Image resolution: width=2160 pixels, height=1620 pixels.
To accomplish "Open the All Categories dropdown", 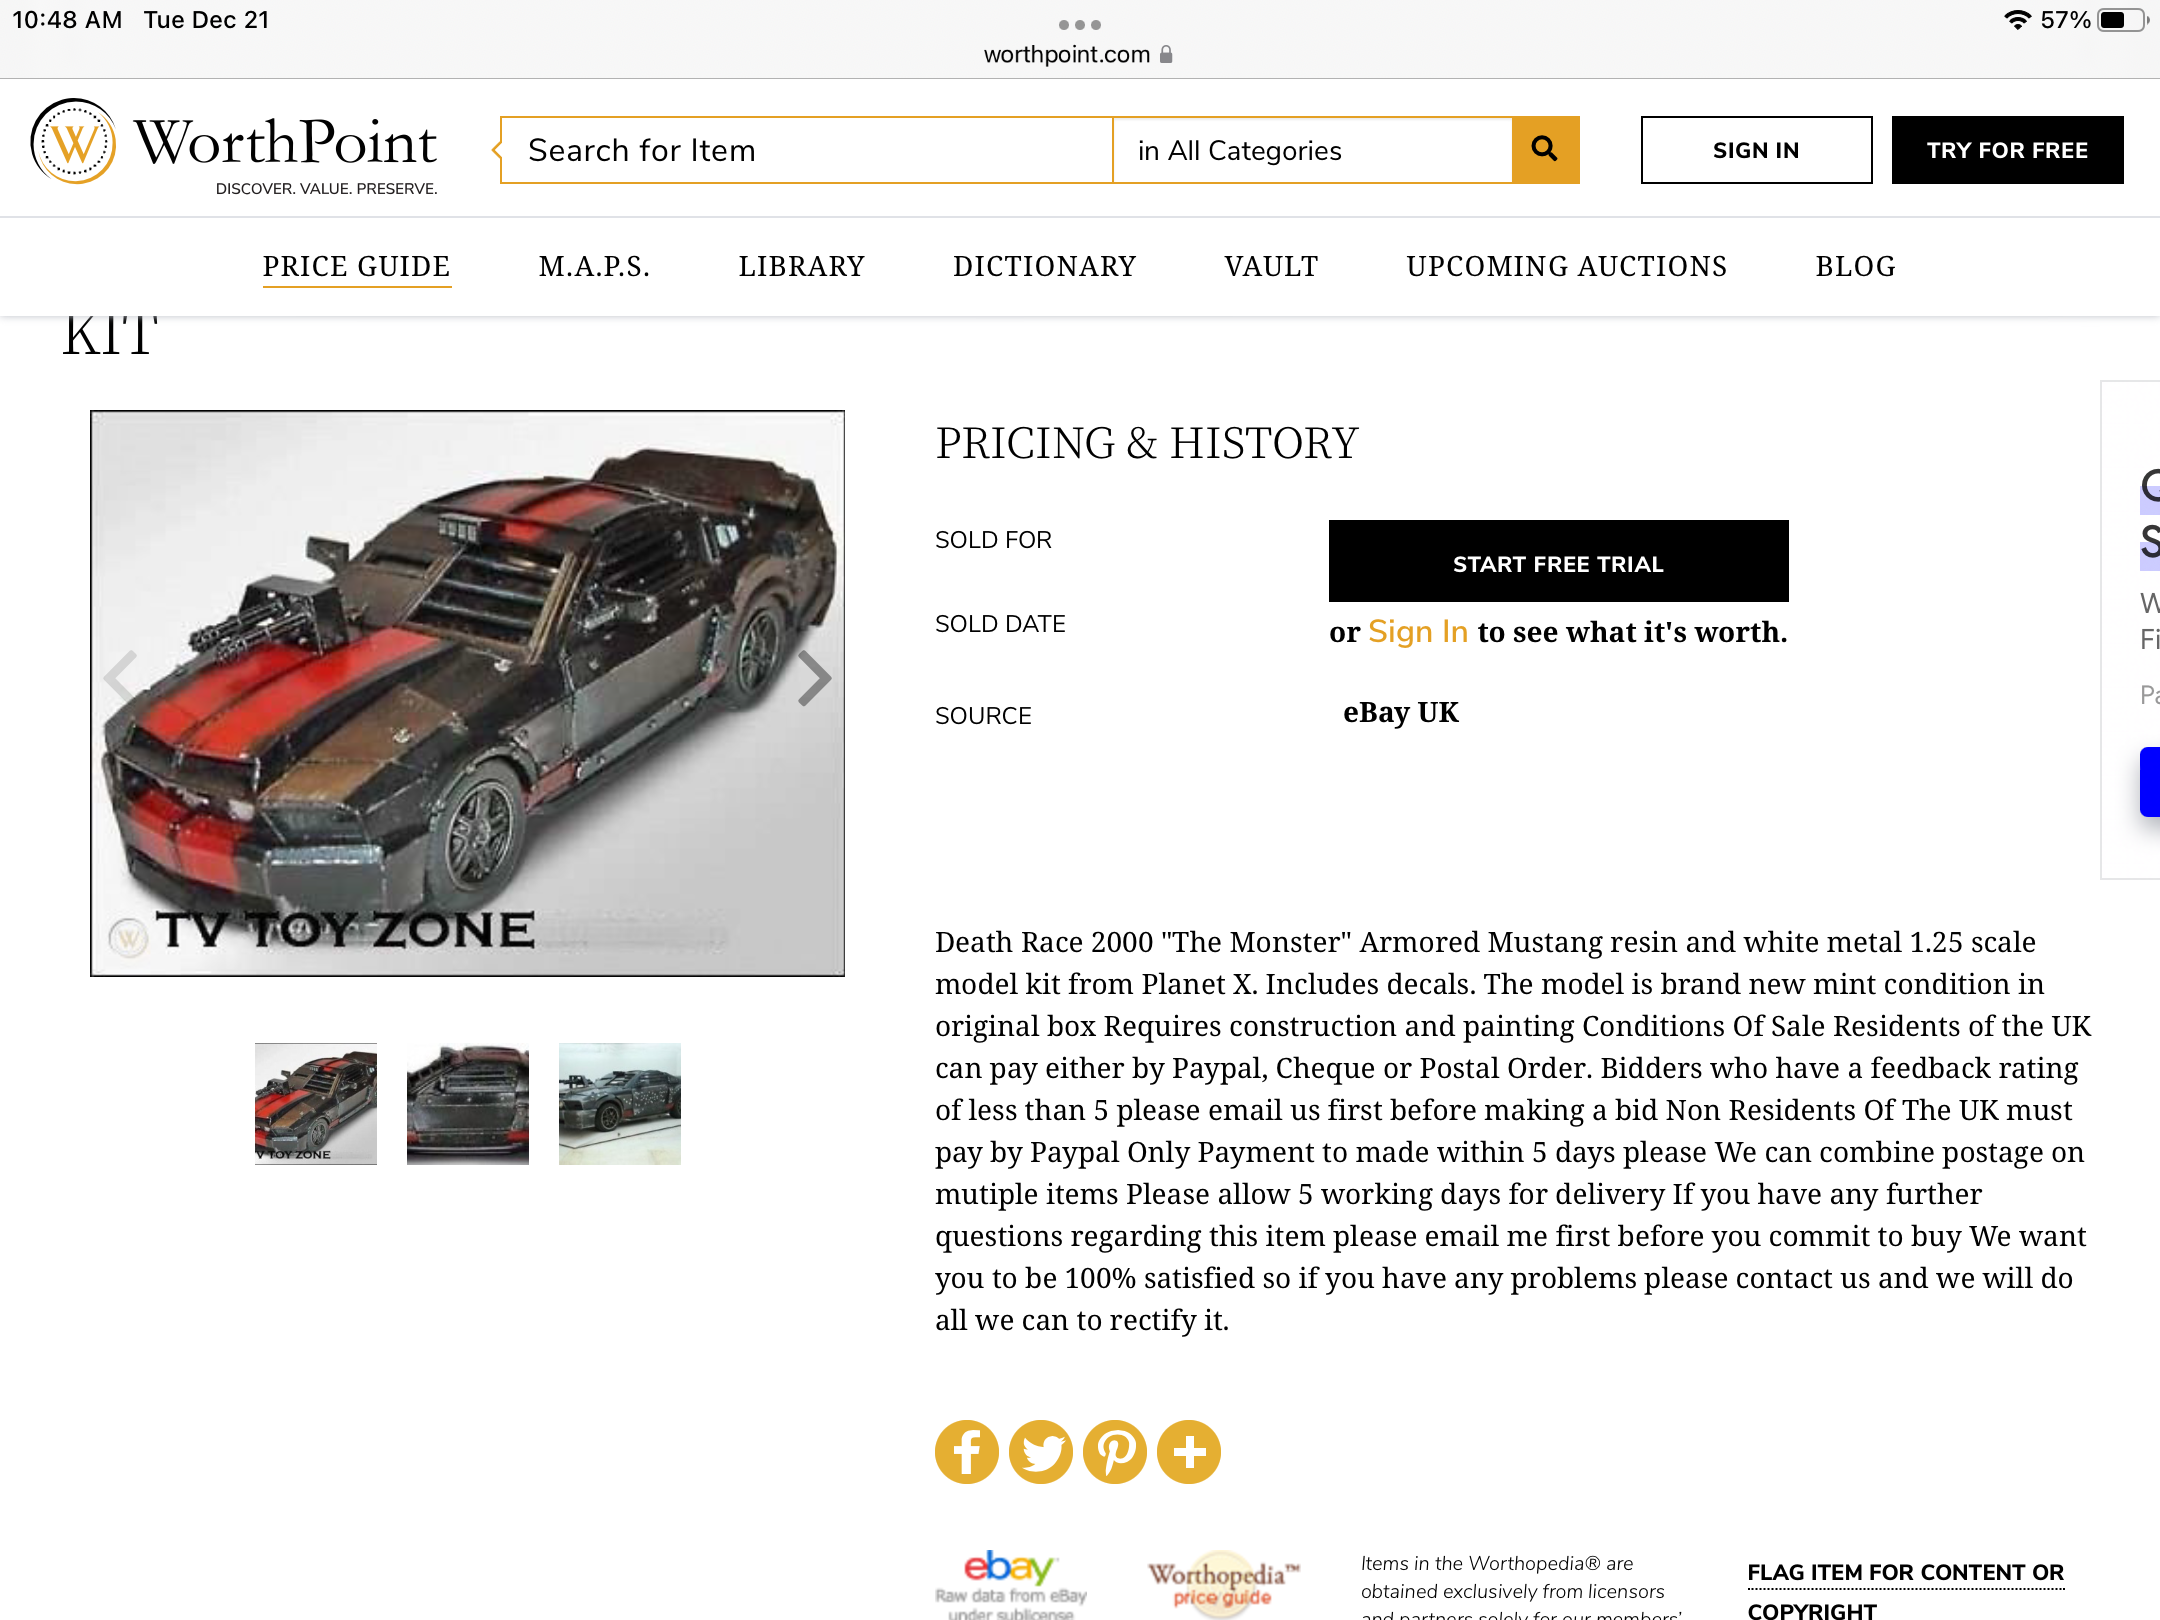I will pos(1312,150).
